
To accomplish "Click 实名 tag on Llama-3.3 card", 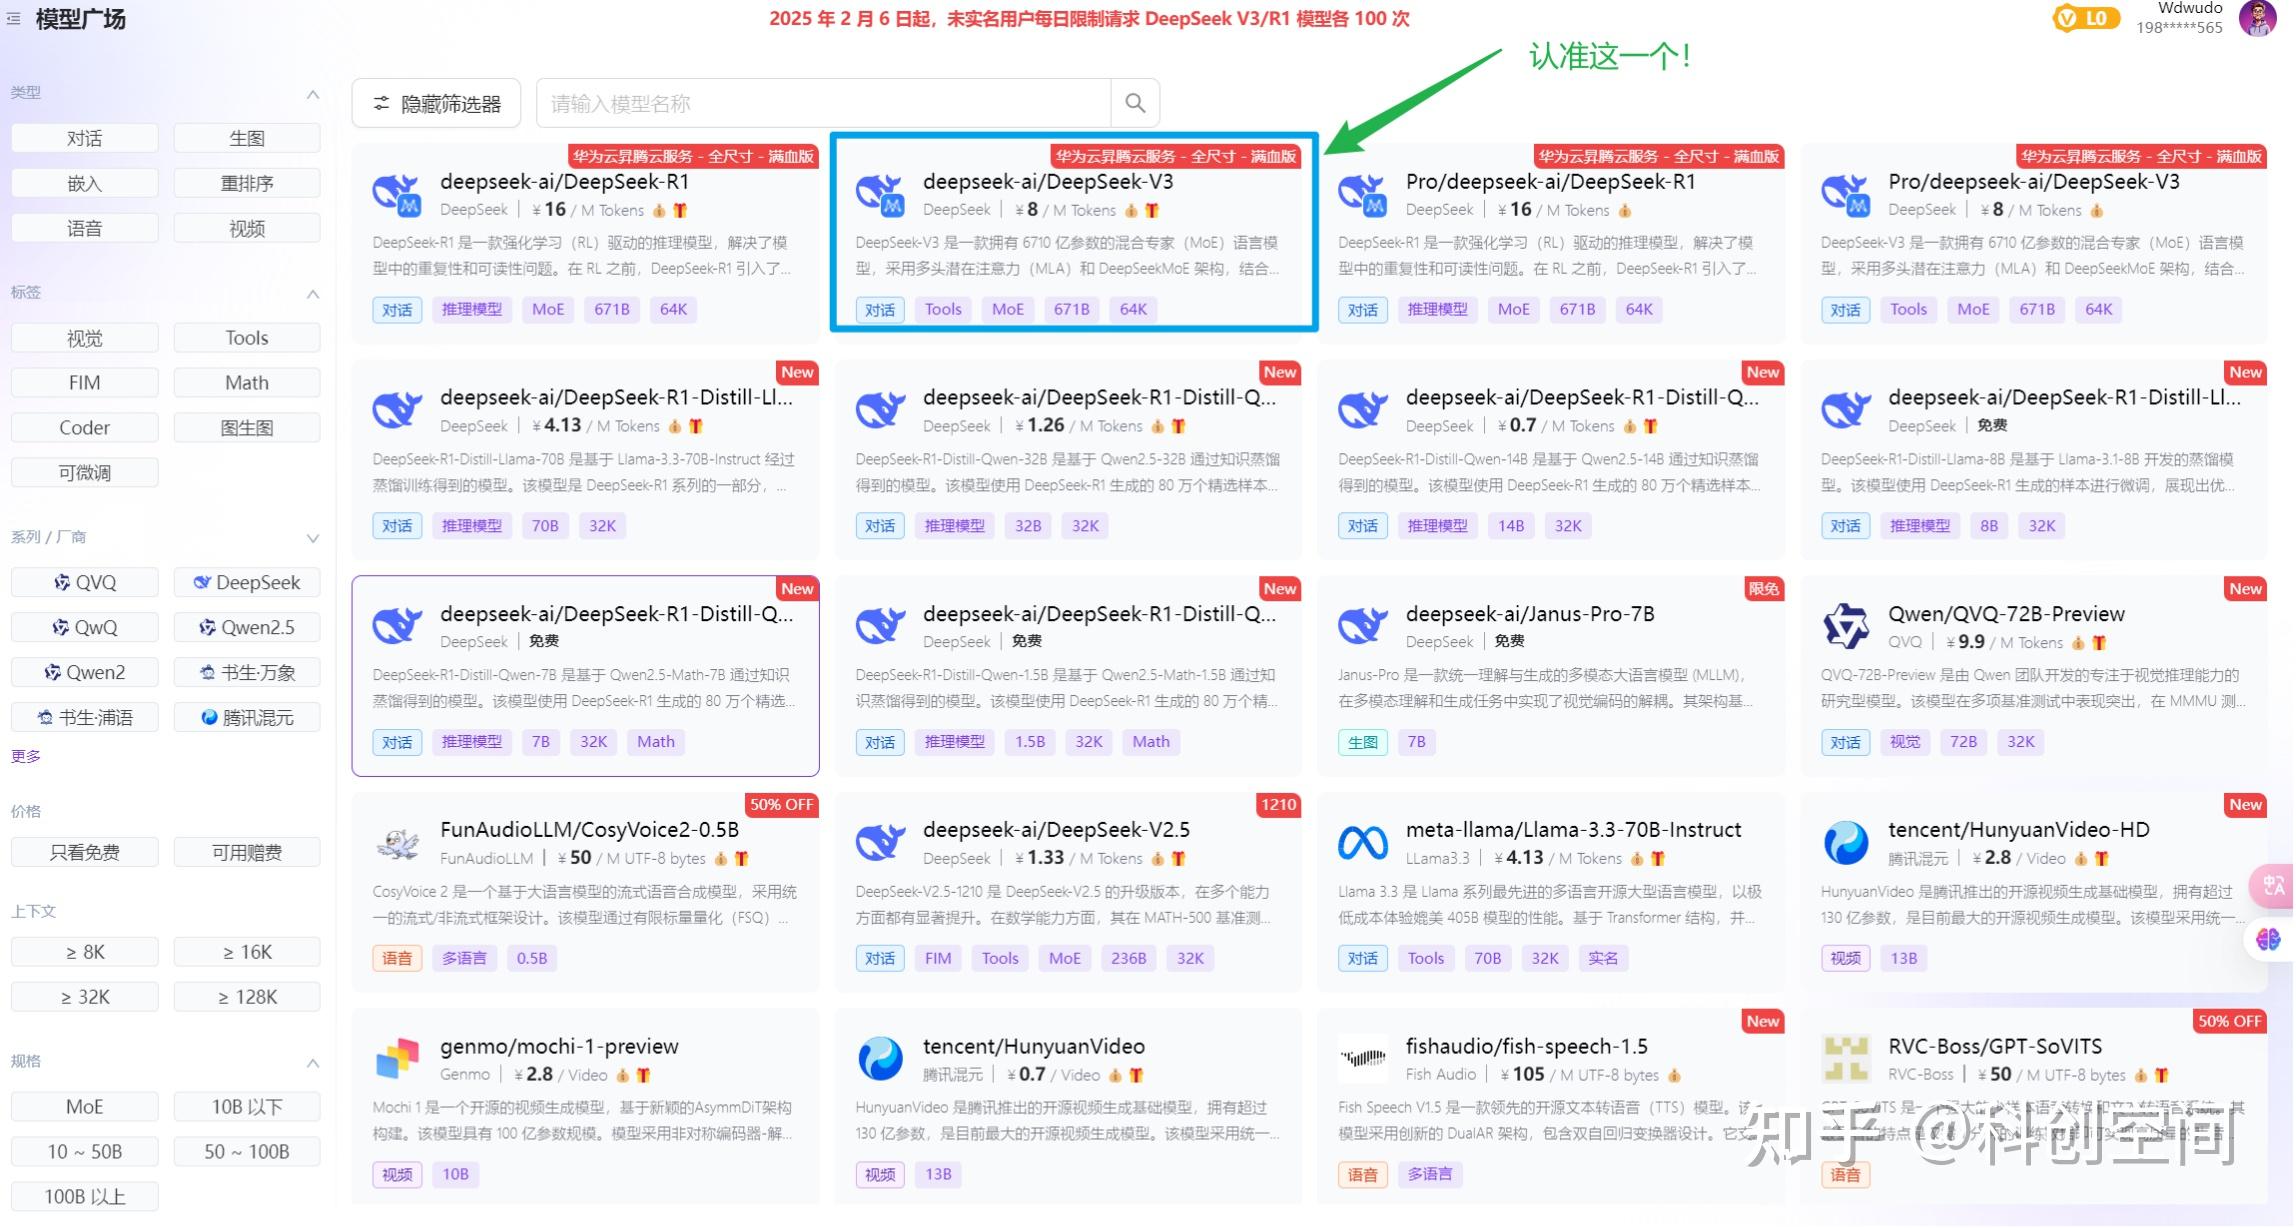I will 1602,958.
